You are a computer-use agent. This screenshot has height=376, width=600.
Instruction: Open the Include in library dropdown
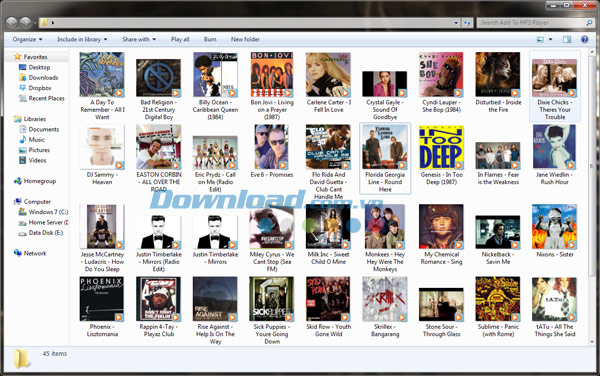[82, 39]
